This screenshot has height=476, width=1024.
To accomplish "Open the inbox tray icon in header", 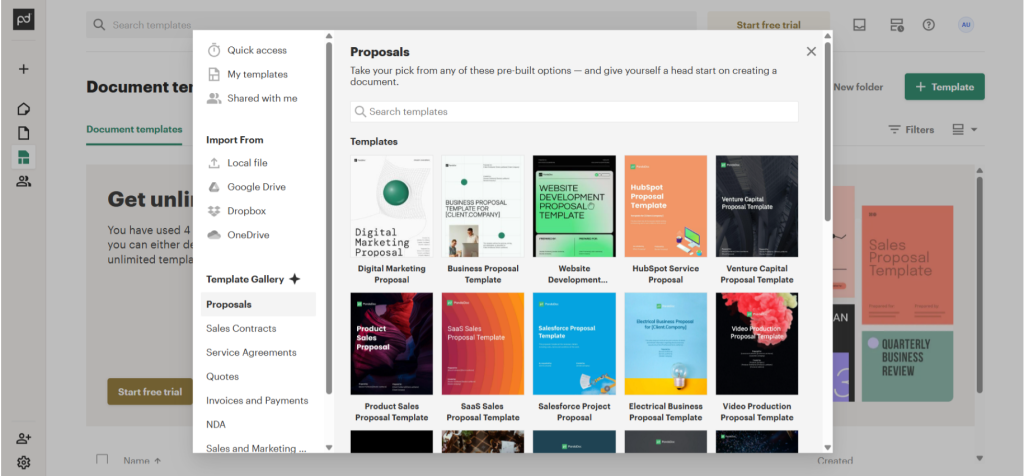I will (x=859, y=25).
